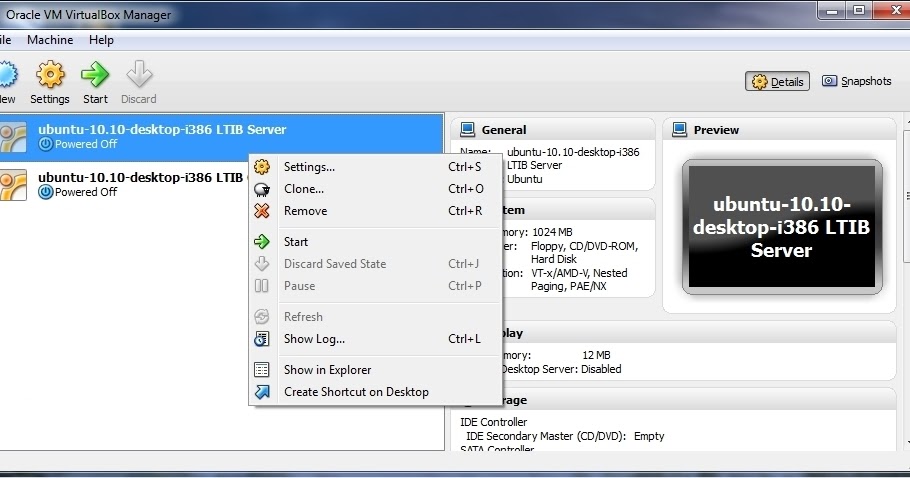910x478 pixels.
Task: Maximize the VirtualBox Manager window
Action: click(x=859, y=10)
